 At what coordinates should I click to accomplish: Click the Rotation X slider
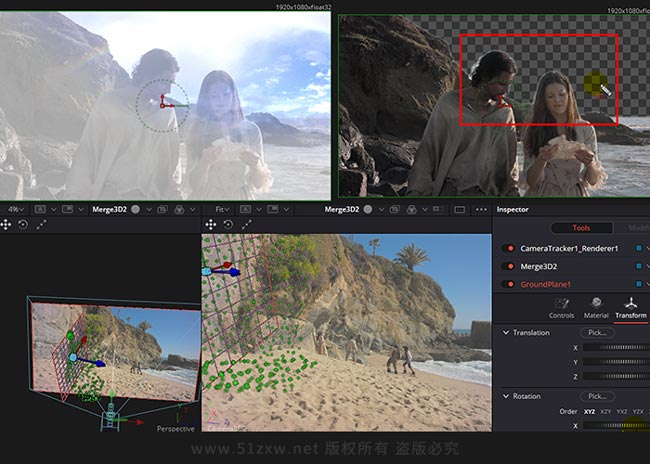click(x=616, y=425)
